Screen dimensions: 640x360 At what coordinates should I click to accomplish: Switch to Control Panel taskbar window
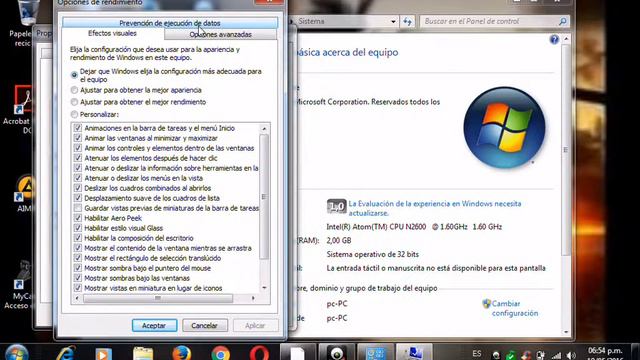[x=376, y=353]
